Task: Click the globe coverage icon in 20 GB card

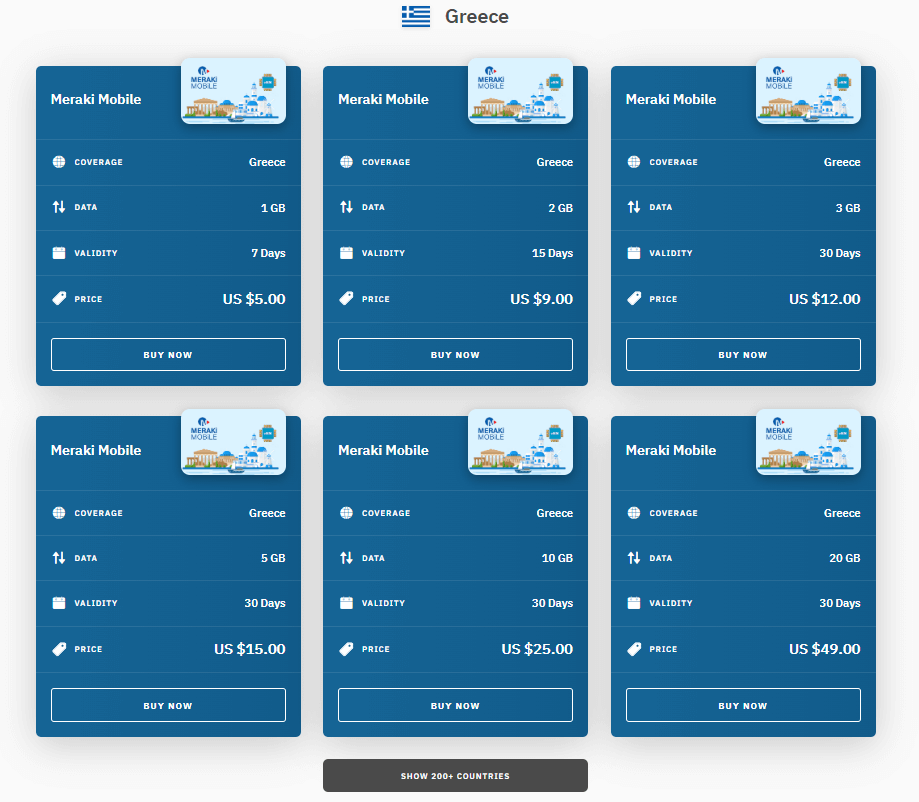Action: coord(634,513)
